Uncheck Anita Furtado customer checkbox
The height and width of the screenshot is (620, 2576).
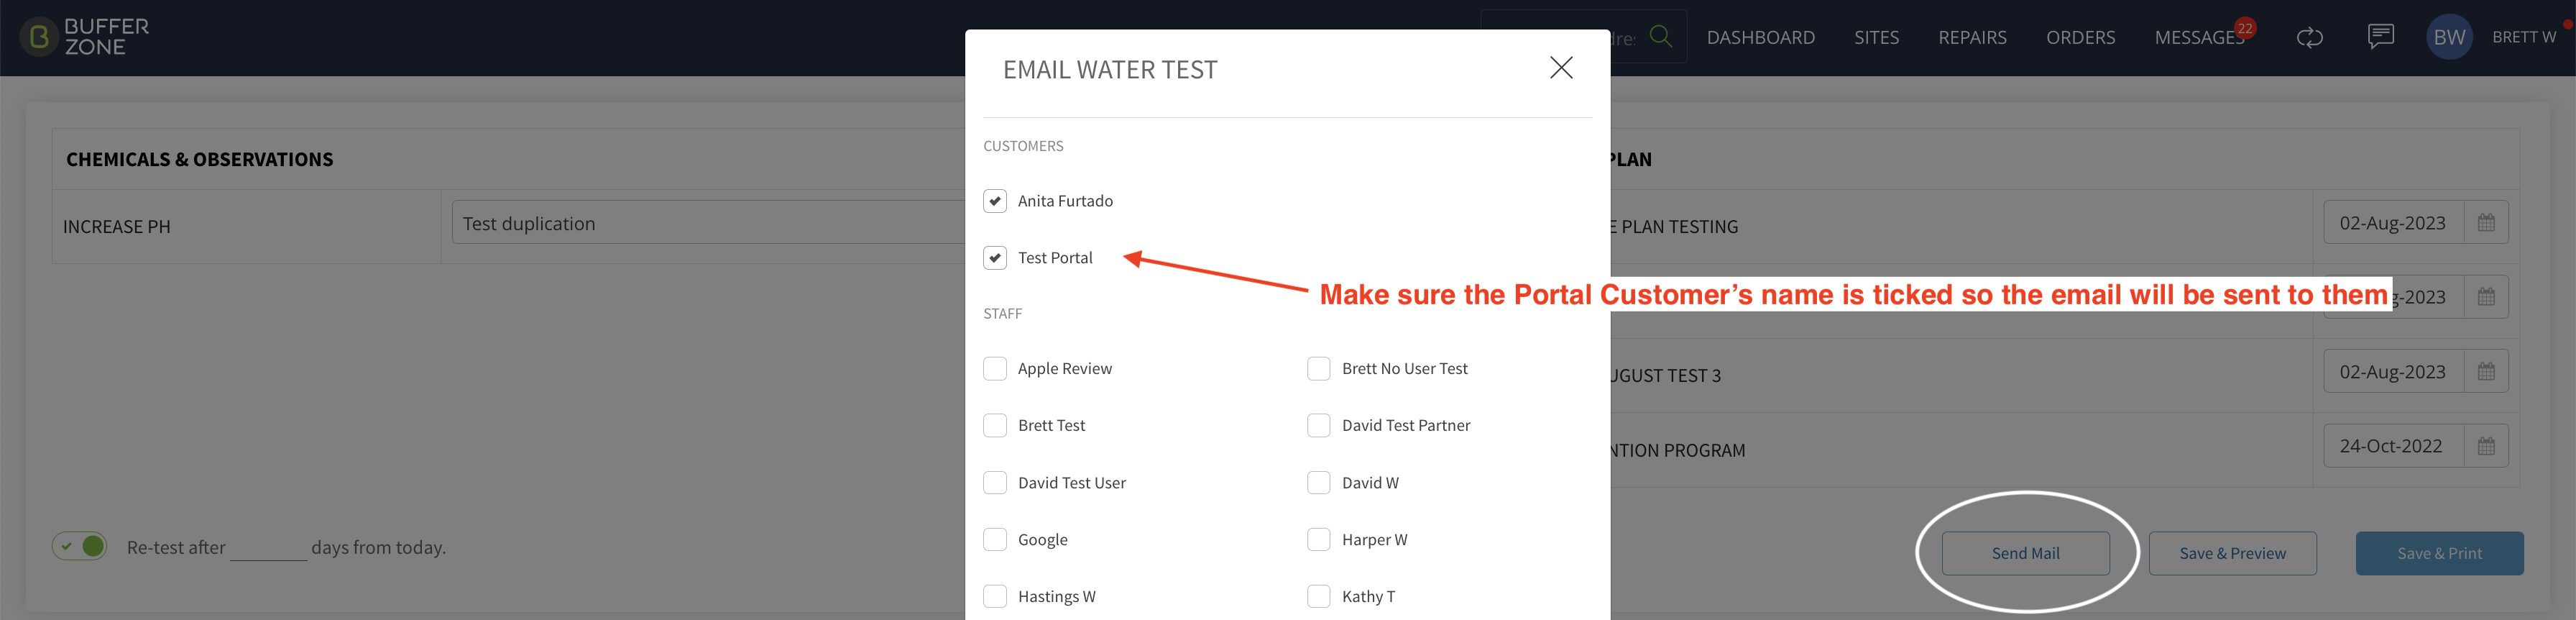[x=994, y=201]
